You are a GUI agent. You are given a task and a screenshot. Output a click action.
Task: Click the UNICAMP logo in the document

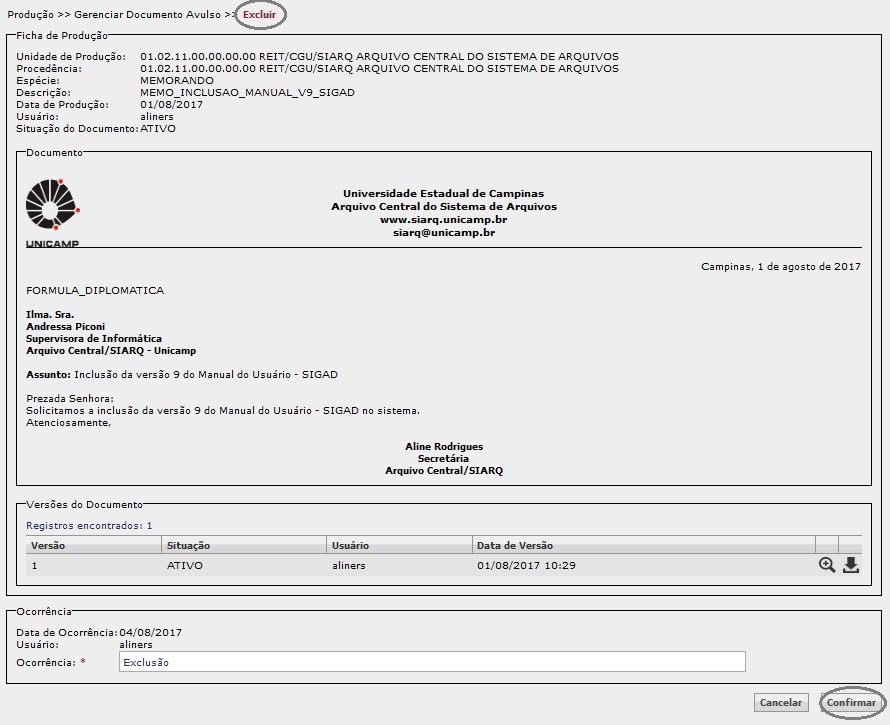pyautogui.click(x=53, y=213)
